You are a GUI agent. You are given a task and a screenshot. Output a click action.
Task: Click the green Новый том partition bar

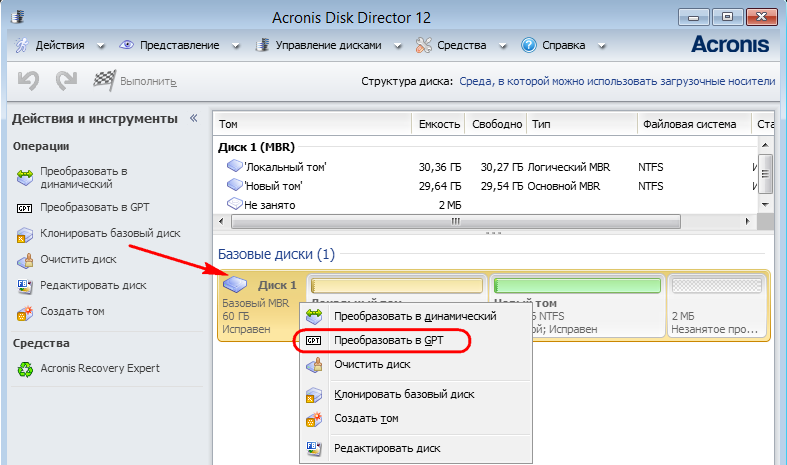point(577,286)
